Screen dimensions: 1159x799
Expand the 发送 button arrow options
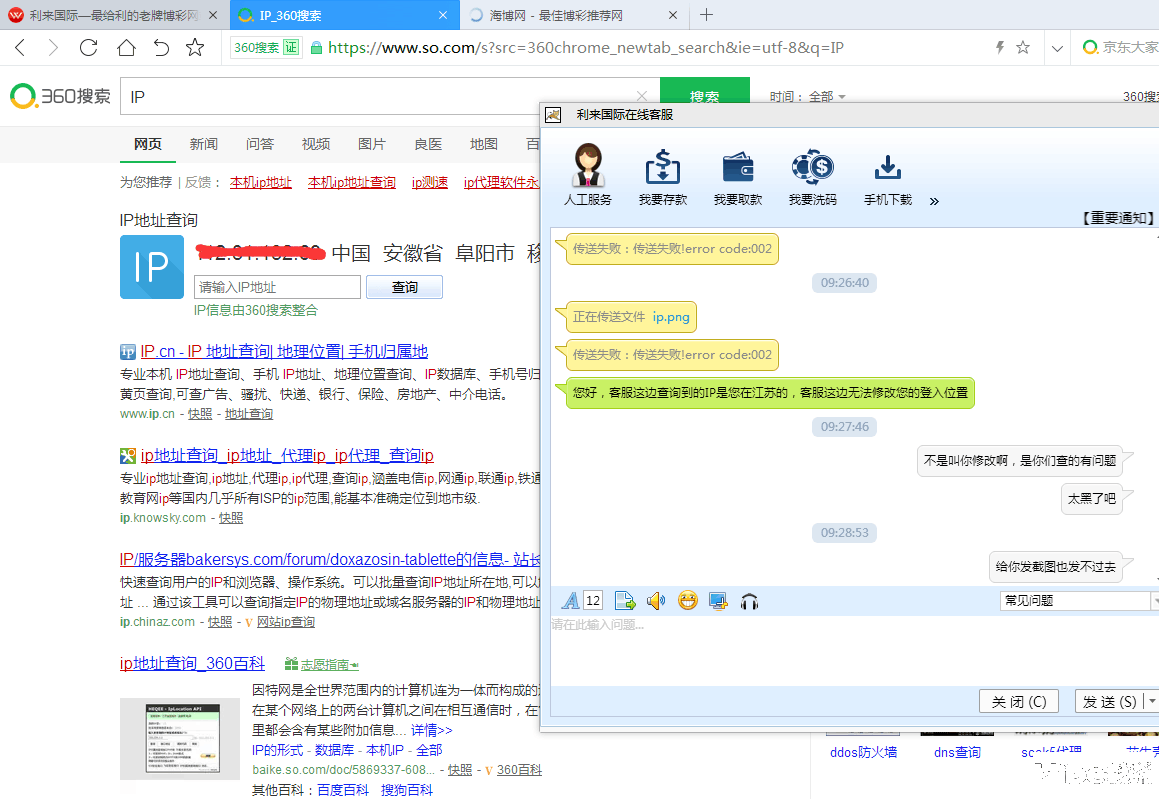tap(1154, 701)
